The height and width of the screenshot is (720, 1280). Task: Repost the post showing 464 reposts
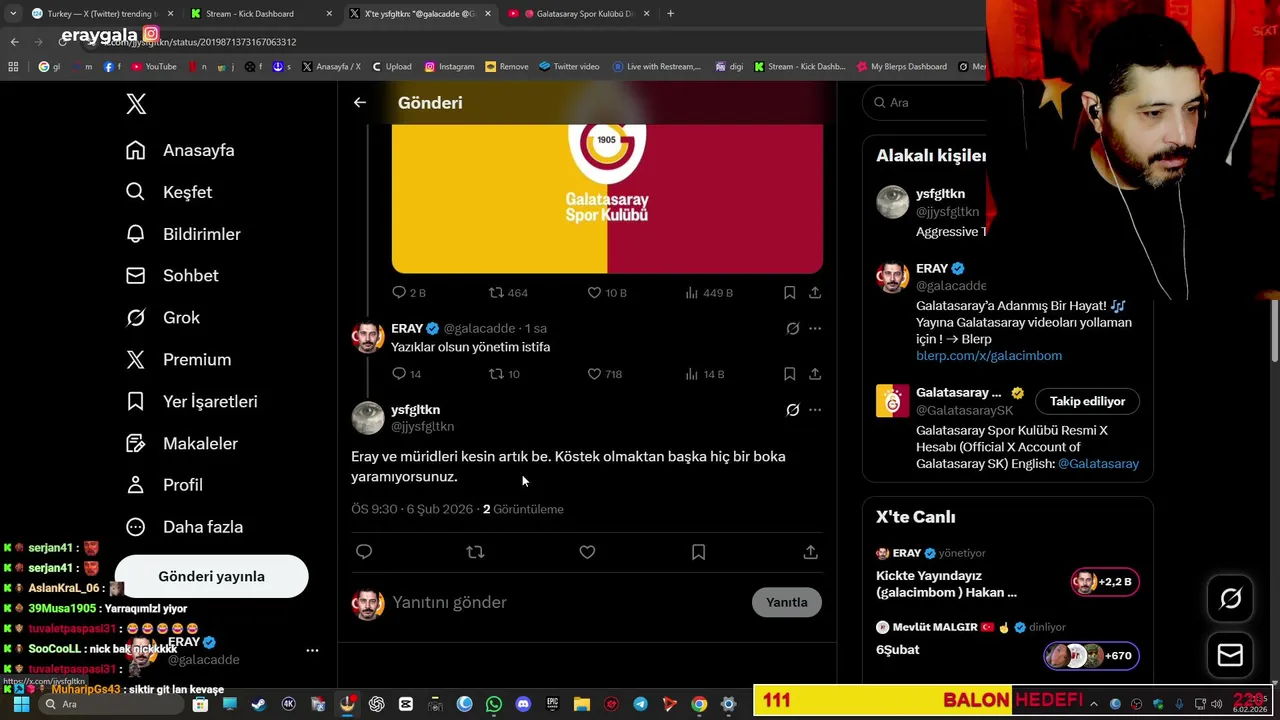(507, 293)
